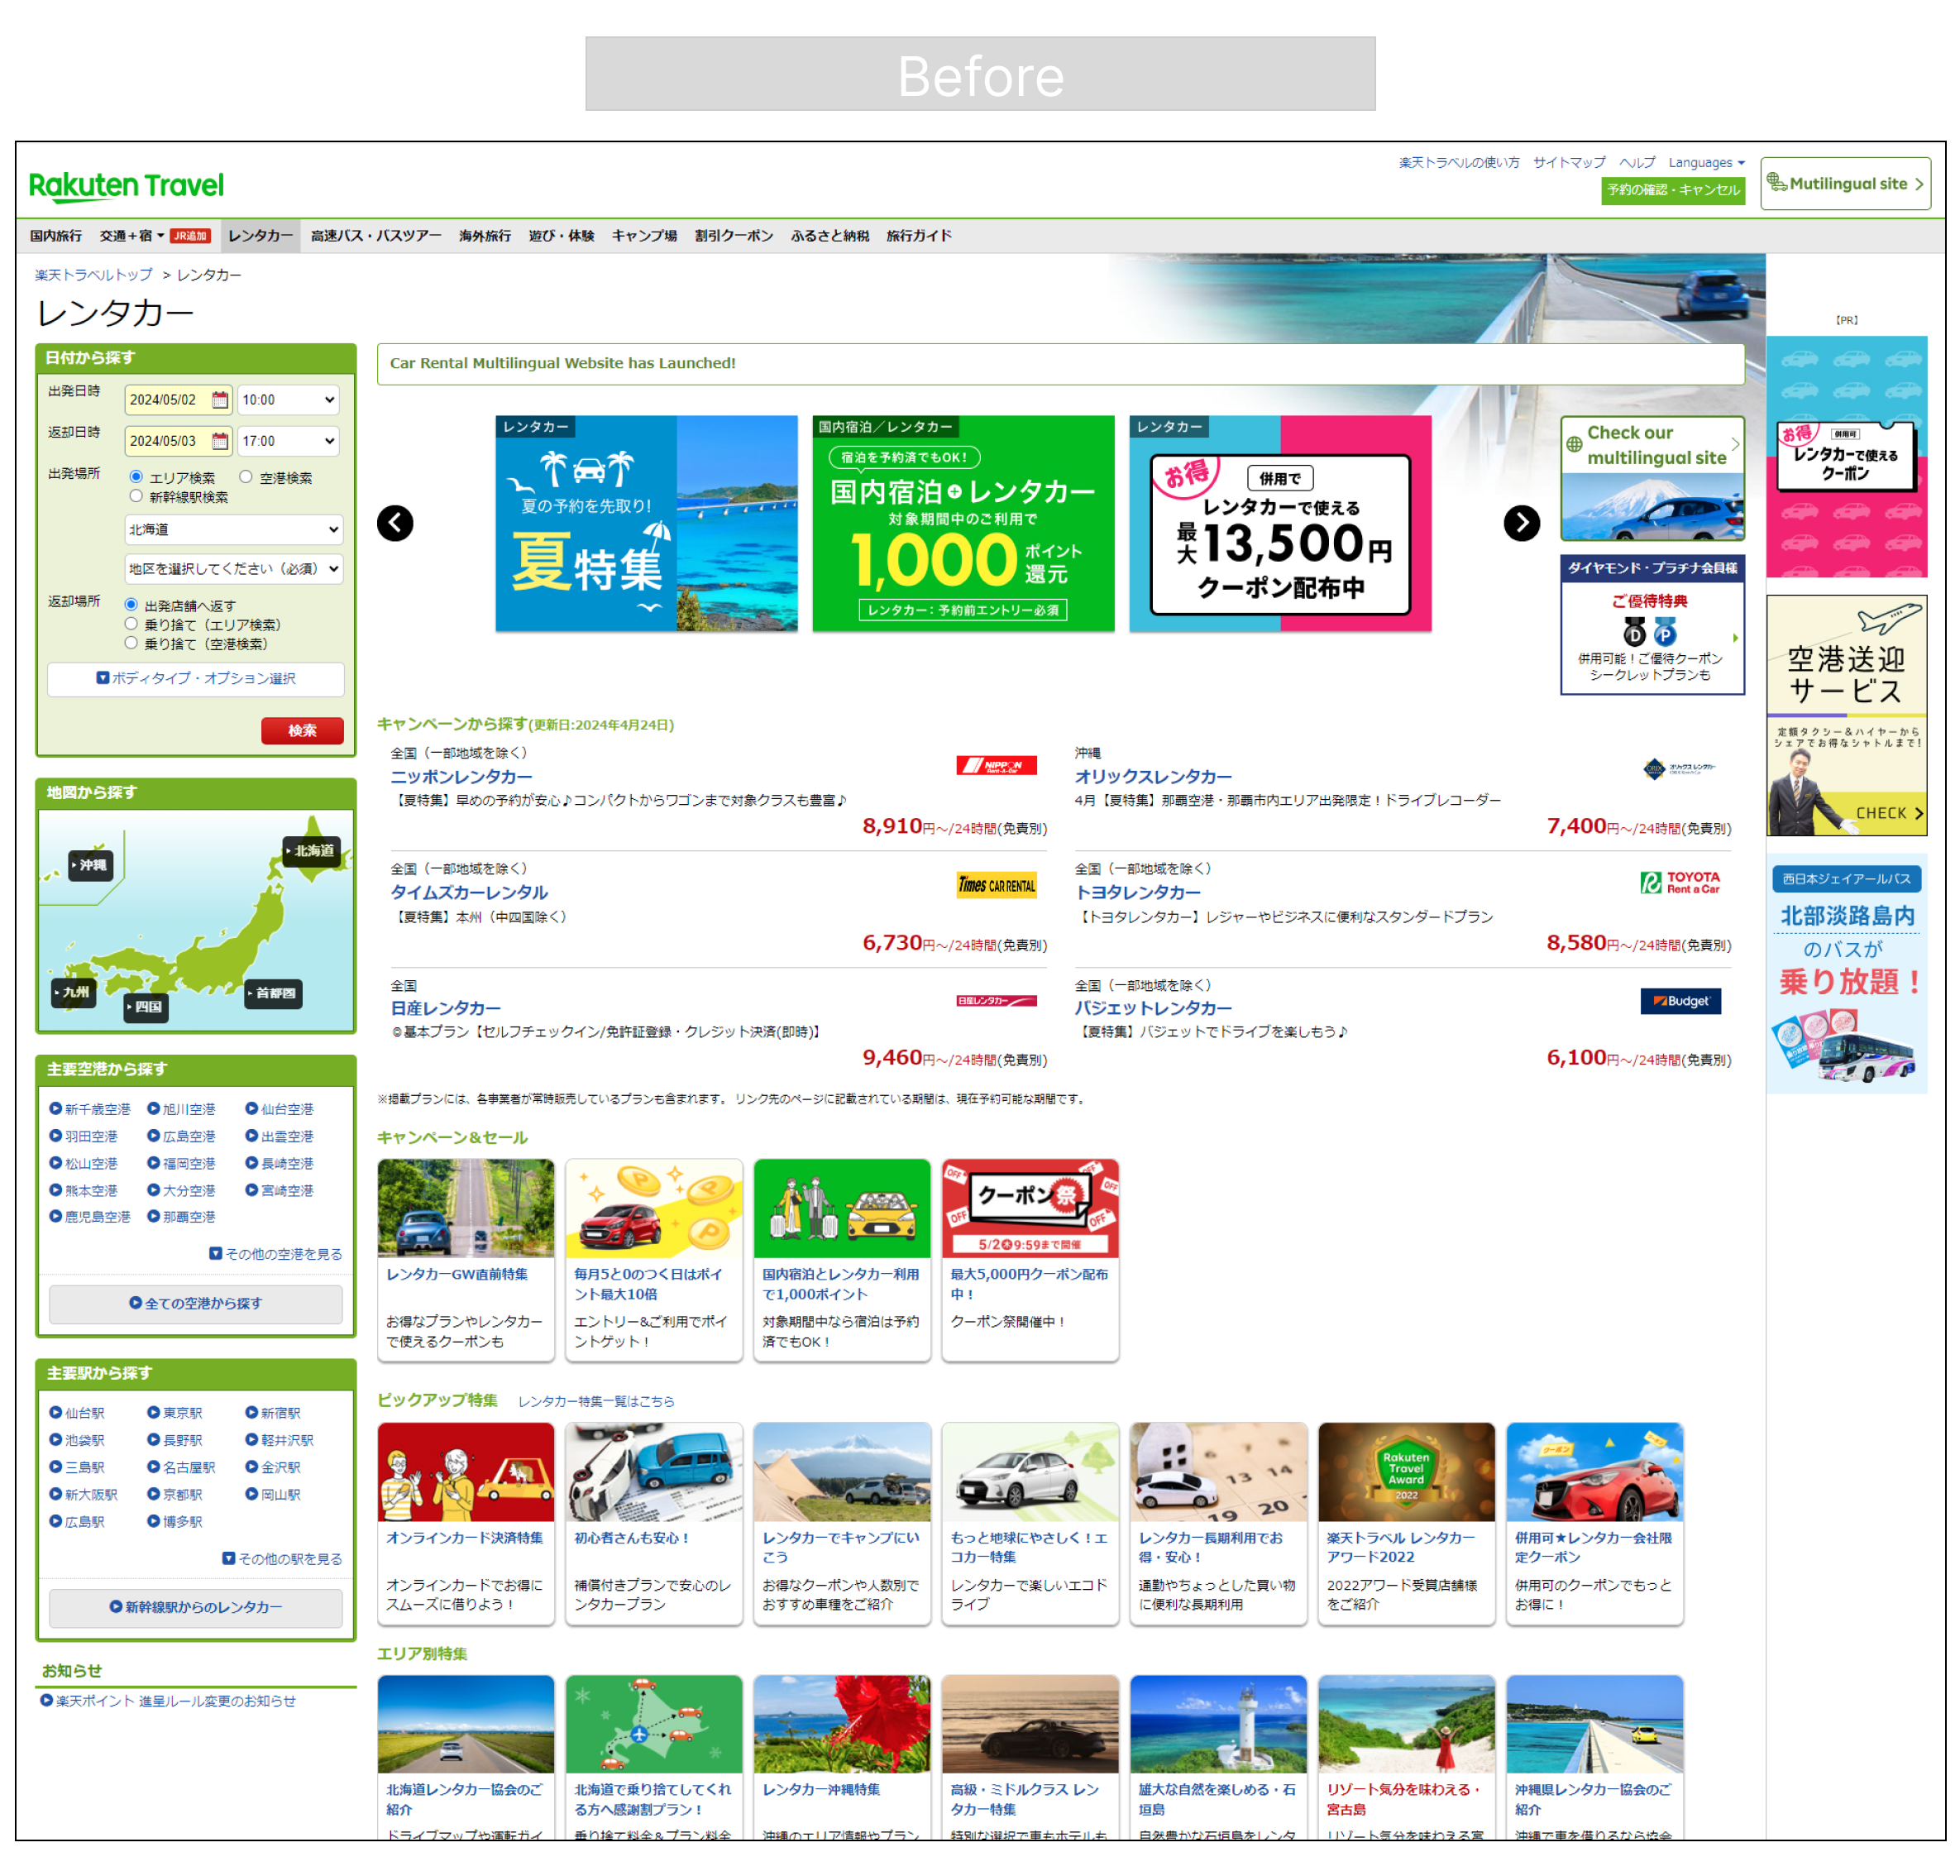Open the departure date calendar icon
Screen dimensions: 1960x1876
pos(220,400)
